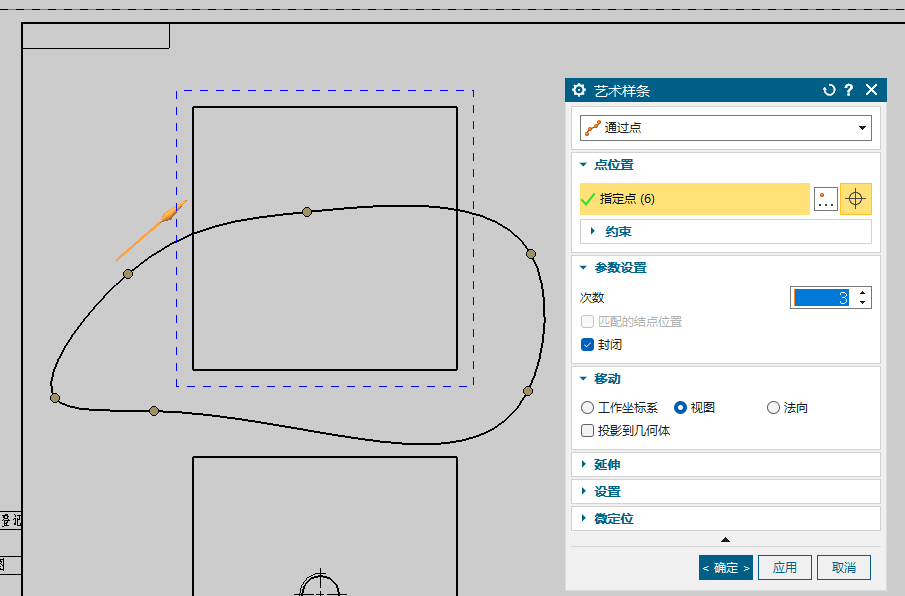Open the 通过点 type dropdown

(x=725, y=128)
